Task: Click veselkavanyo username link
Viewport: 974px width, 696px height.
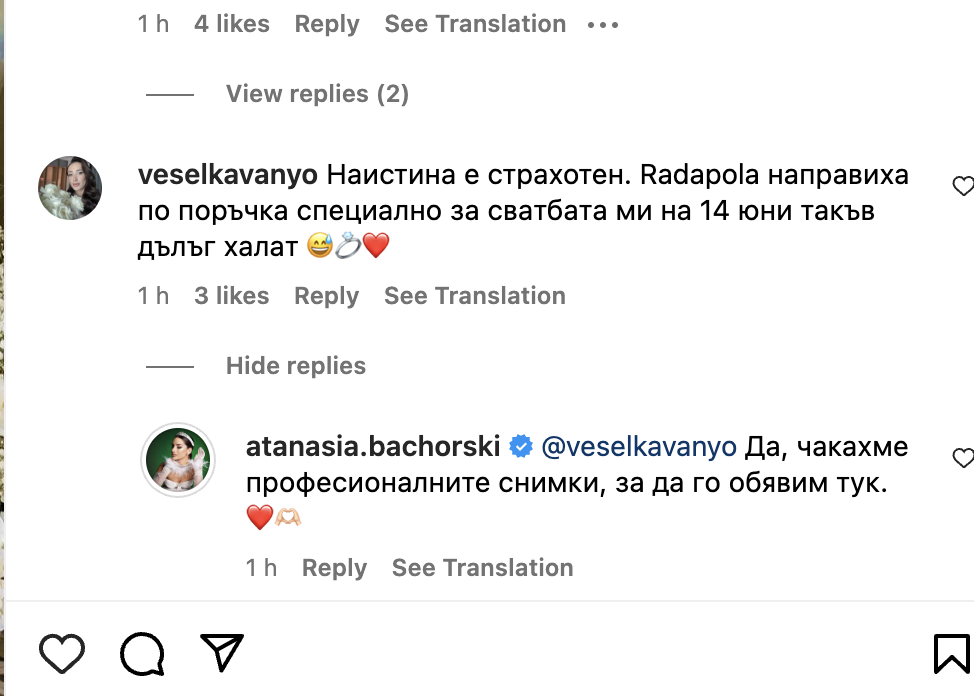Action: click(228, 175)
